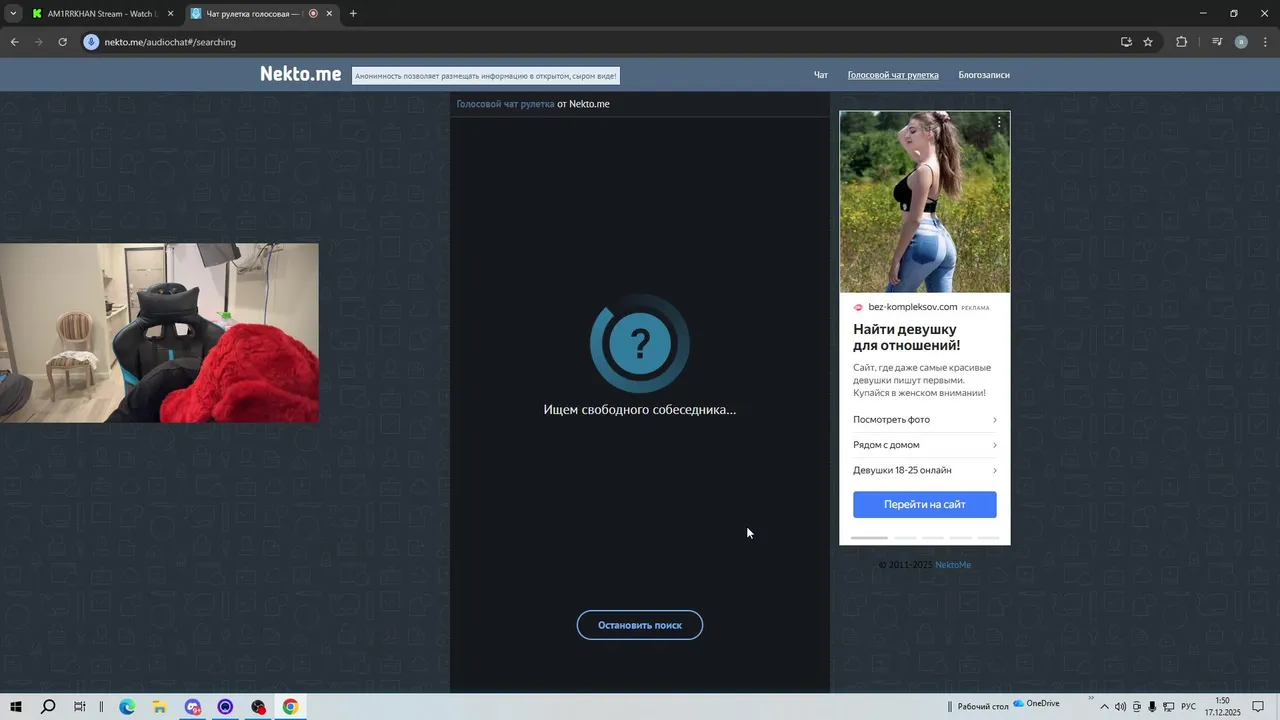1280x720 pixels.
Task: Expand the Девушки 18-25 онлайн ad row
Action: click(x=925, y=470)
